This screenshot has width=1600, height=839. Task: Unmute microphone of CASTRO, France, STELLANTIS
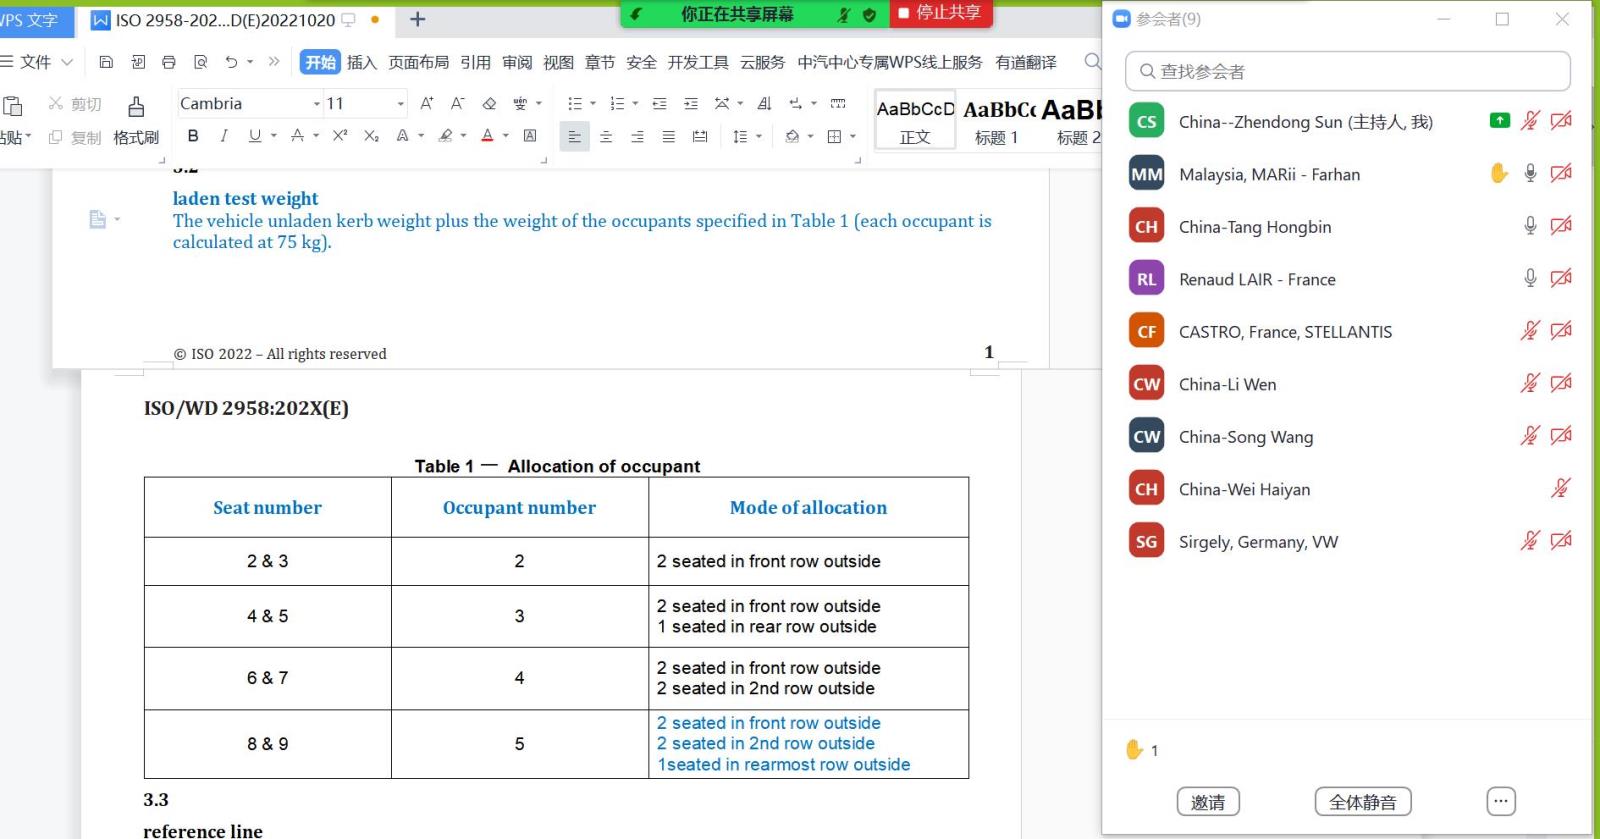1530,331
